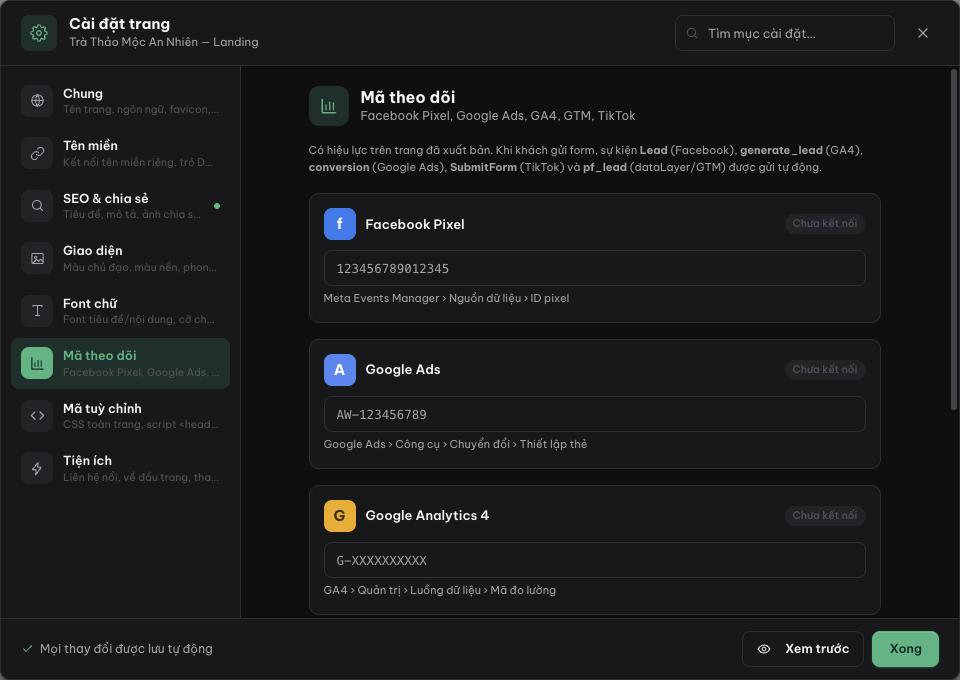Click the Xem trước button

[x=803, y=649]
